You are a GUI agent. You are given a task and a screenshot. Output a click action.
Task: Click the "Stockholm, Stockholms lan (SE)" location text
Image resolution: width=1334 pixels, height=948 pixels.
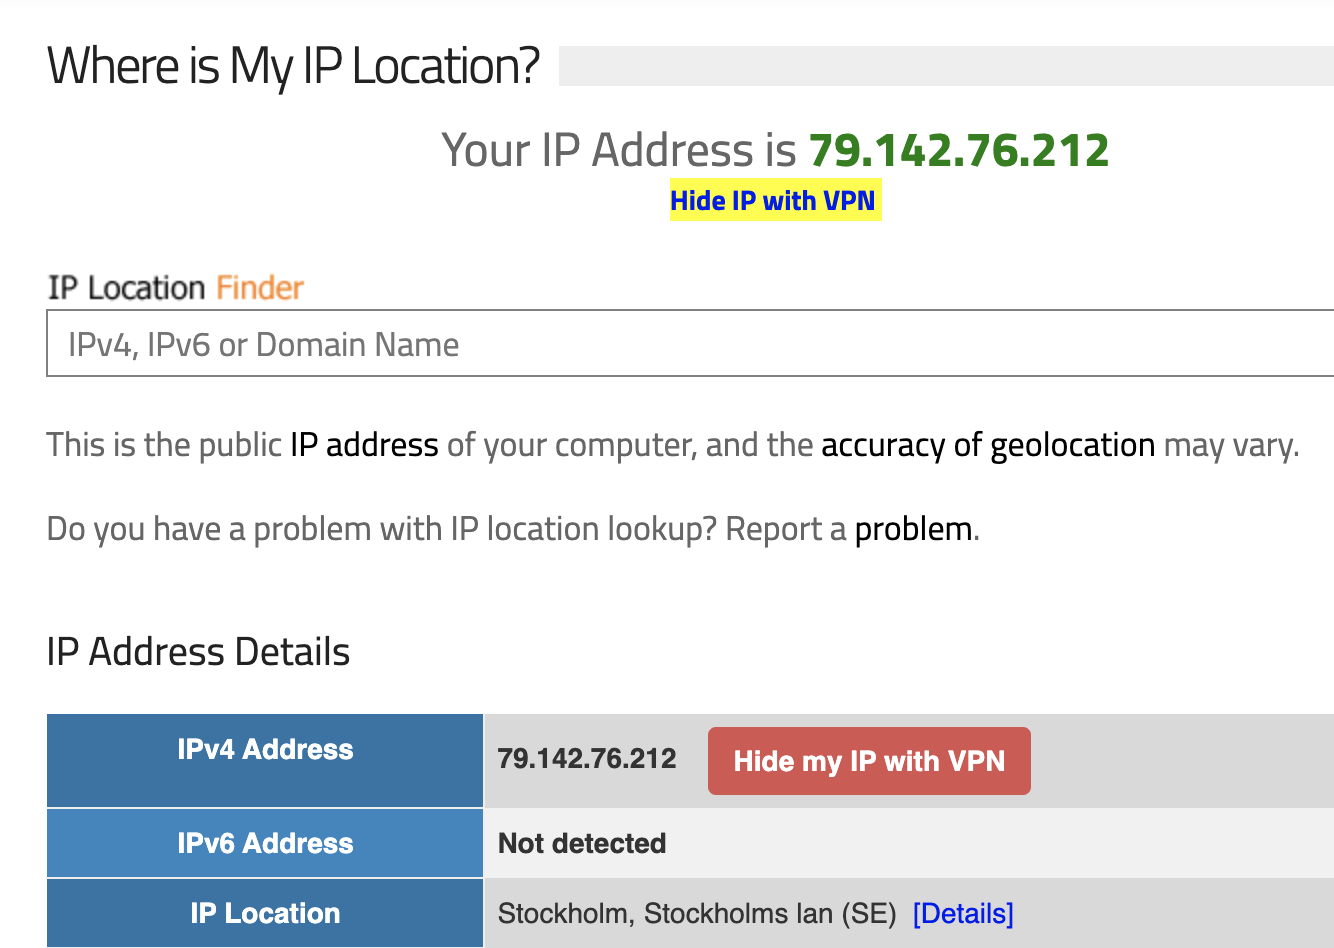tap(697, 913)
